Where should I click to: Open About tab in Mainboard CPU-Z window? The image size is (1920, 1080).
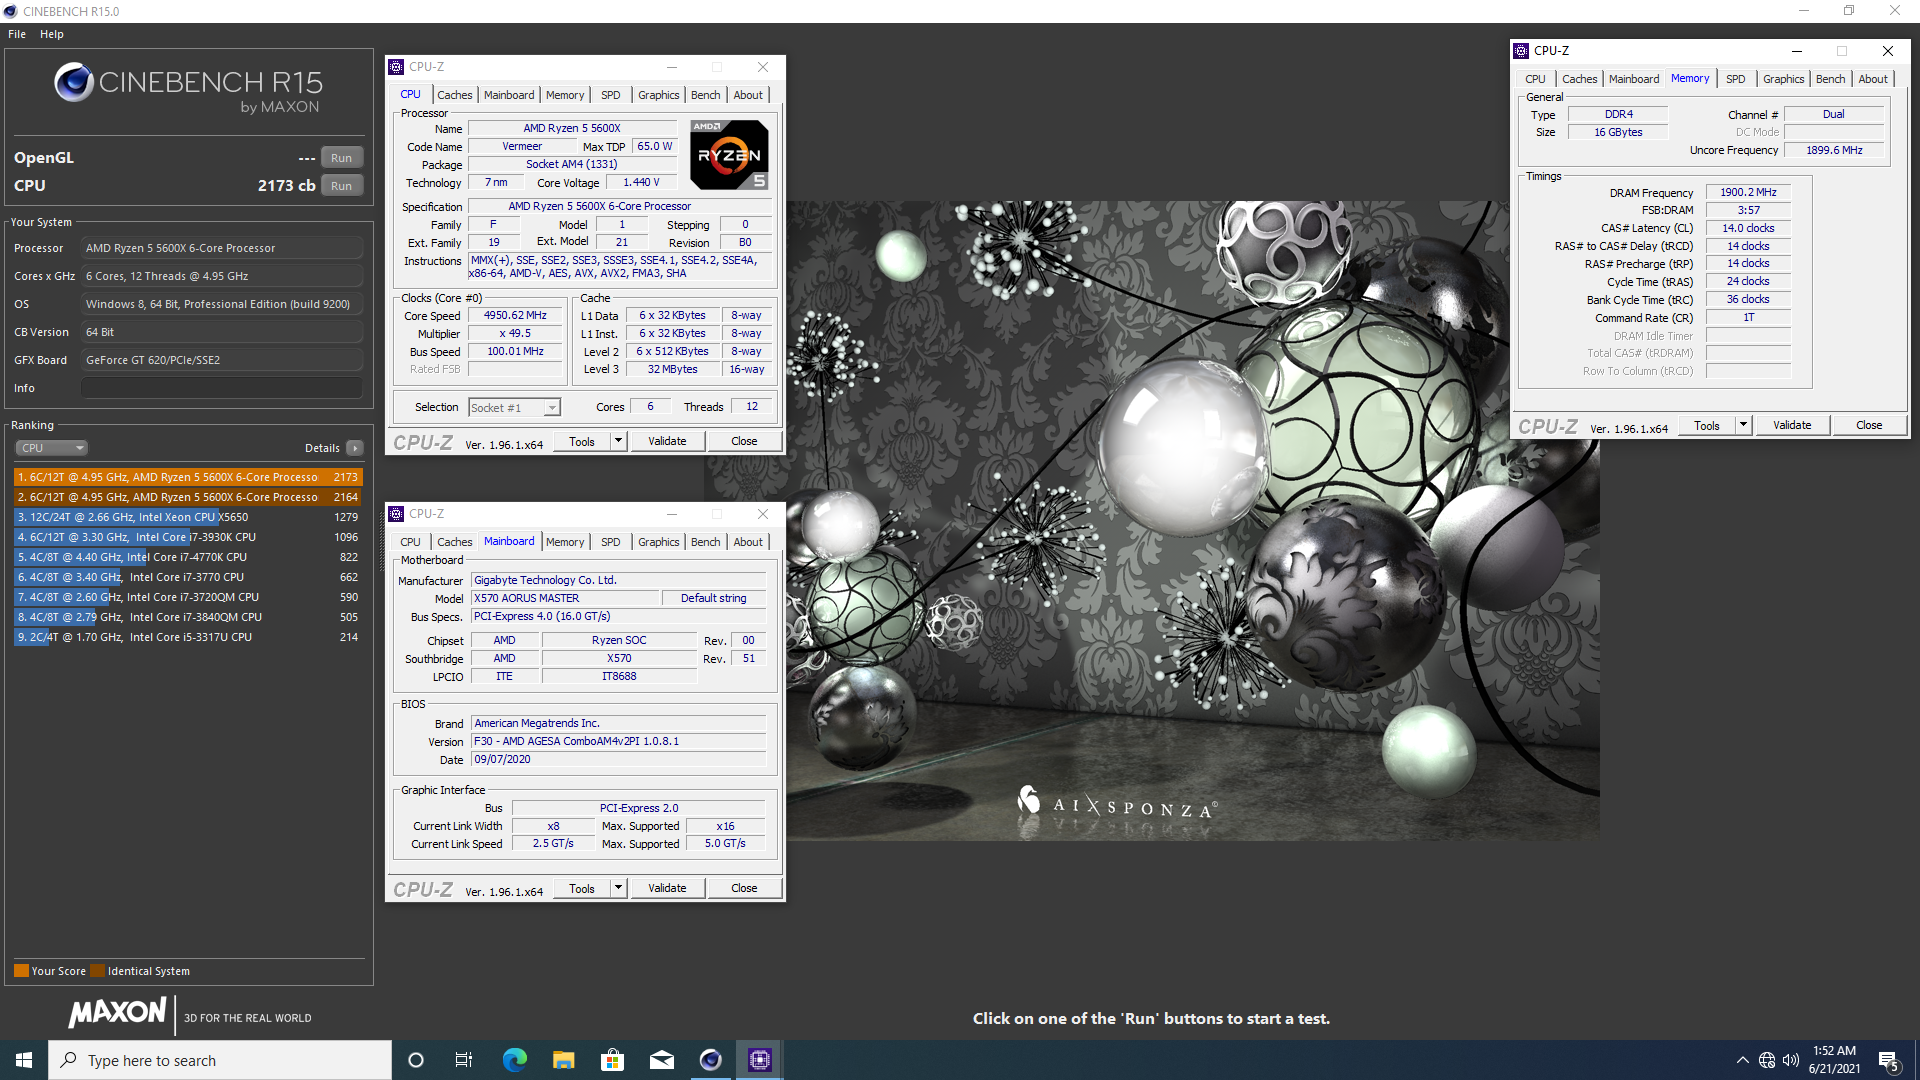(748, 542)
